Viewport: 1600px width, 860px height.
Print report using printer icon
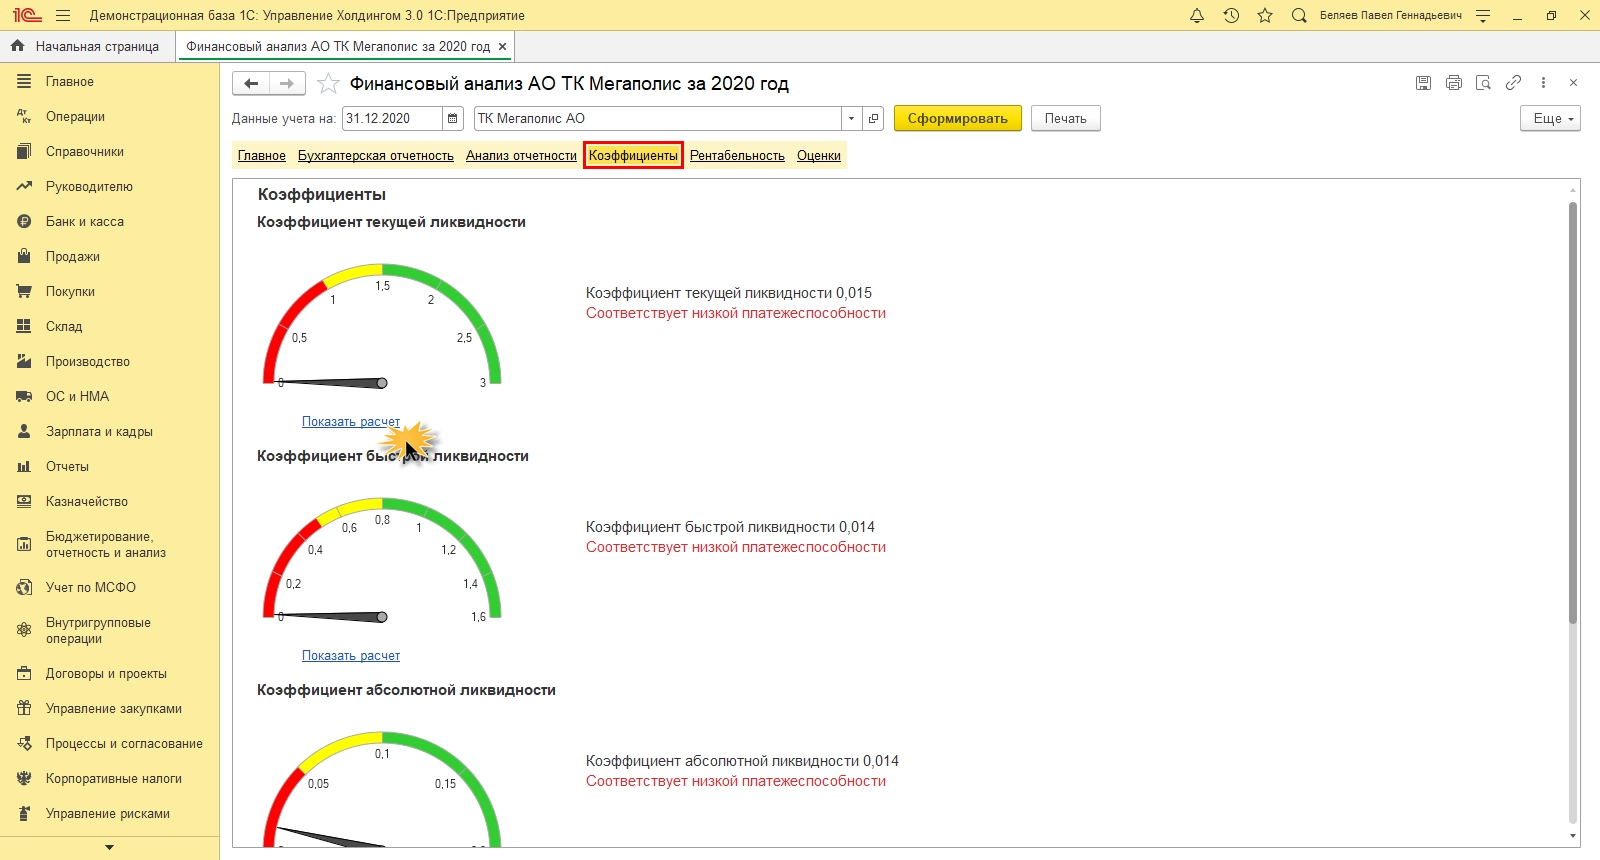(1453, 83)
